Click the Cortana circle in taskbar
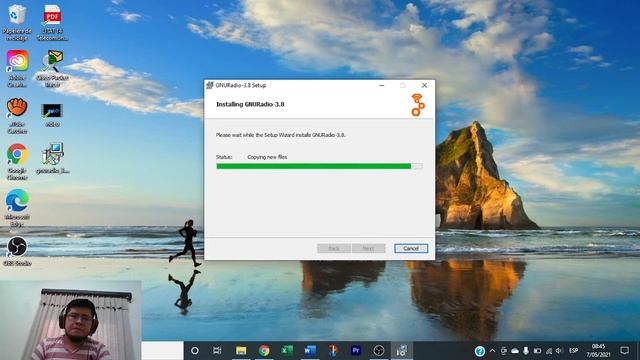This screenshot has width=640, height=360. point(195,351)
